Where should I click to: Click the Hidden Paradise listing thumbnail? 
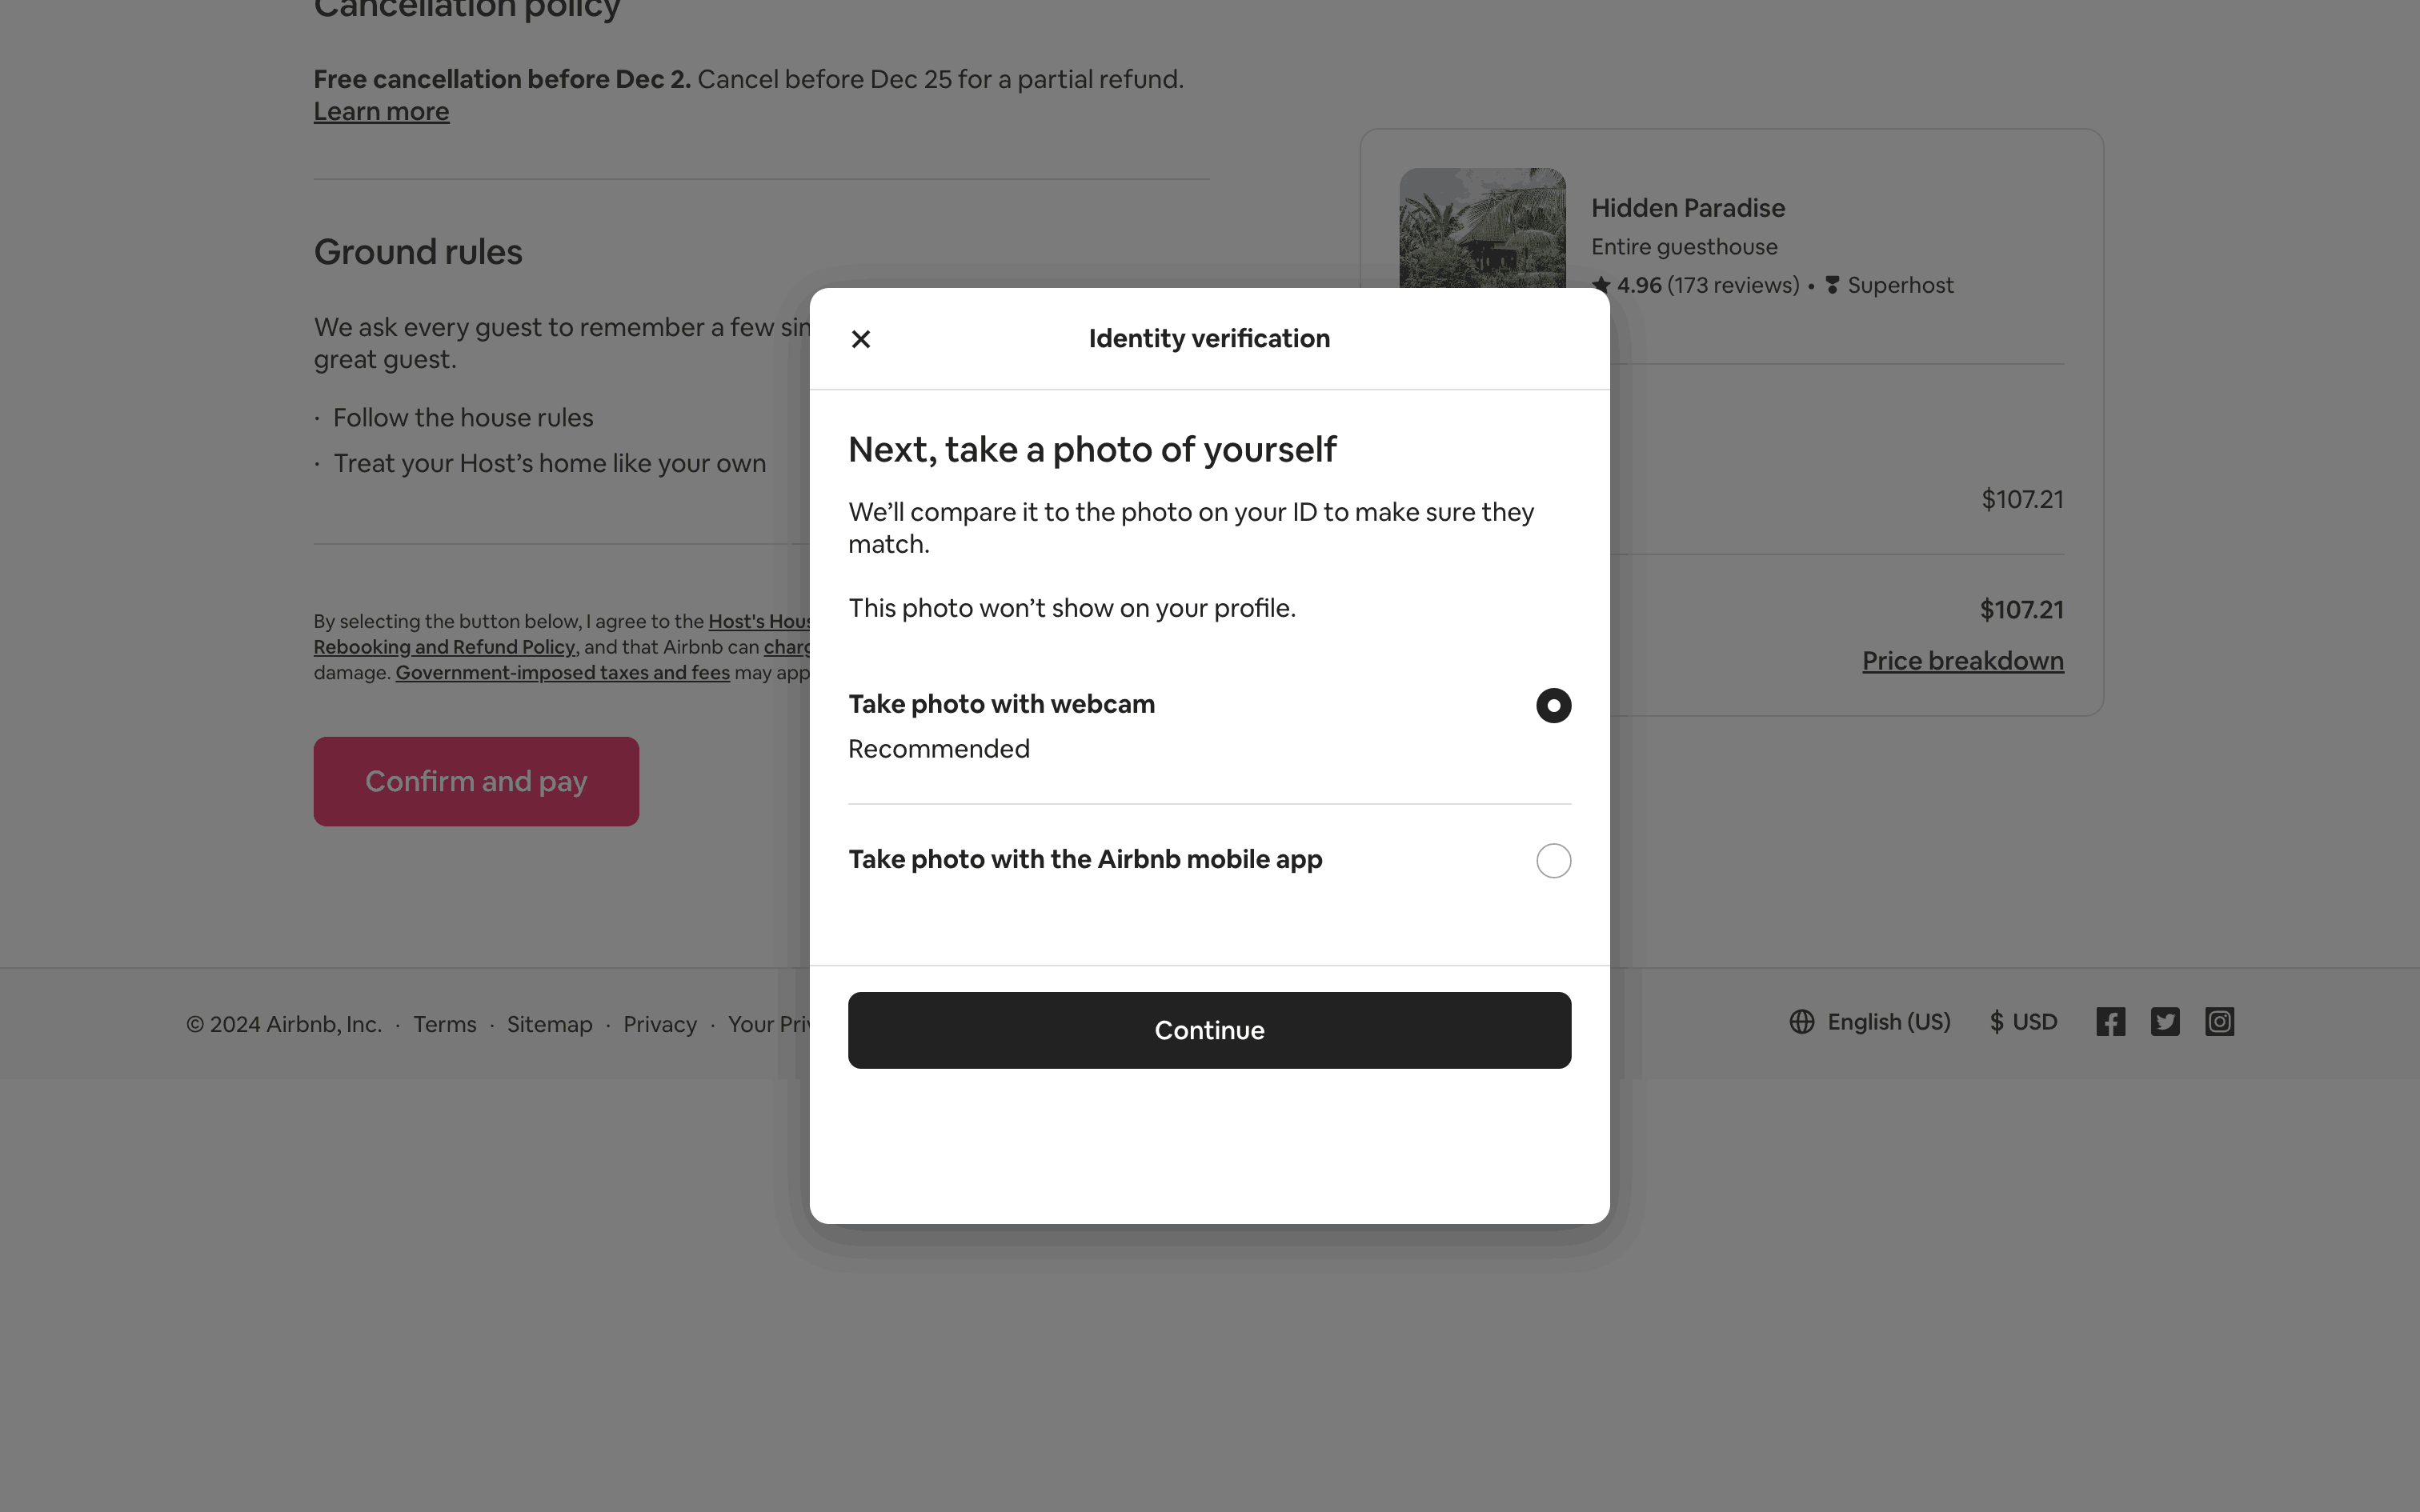pos(1482,228)
